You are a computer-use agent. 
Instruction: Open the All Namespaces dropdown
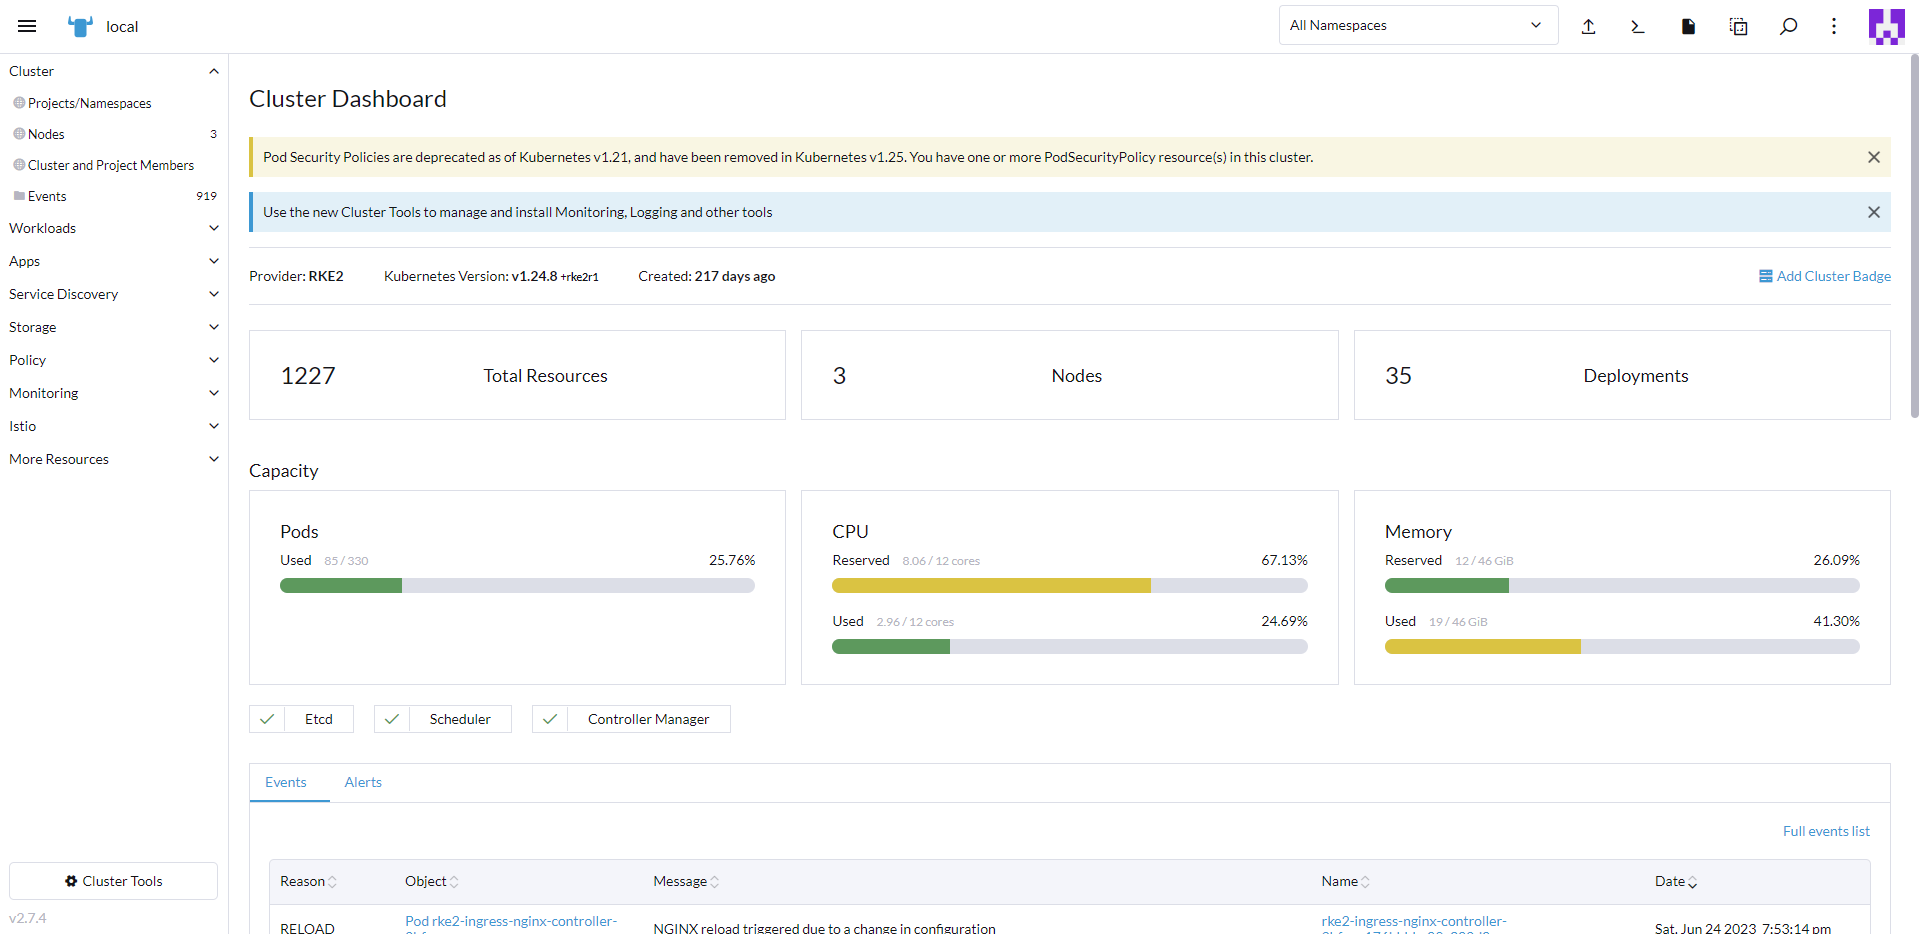click(x=1417, y=26)
